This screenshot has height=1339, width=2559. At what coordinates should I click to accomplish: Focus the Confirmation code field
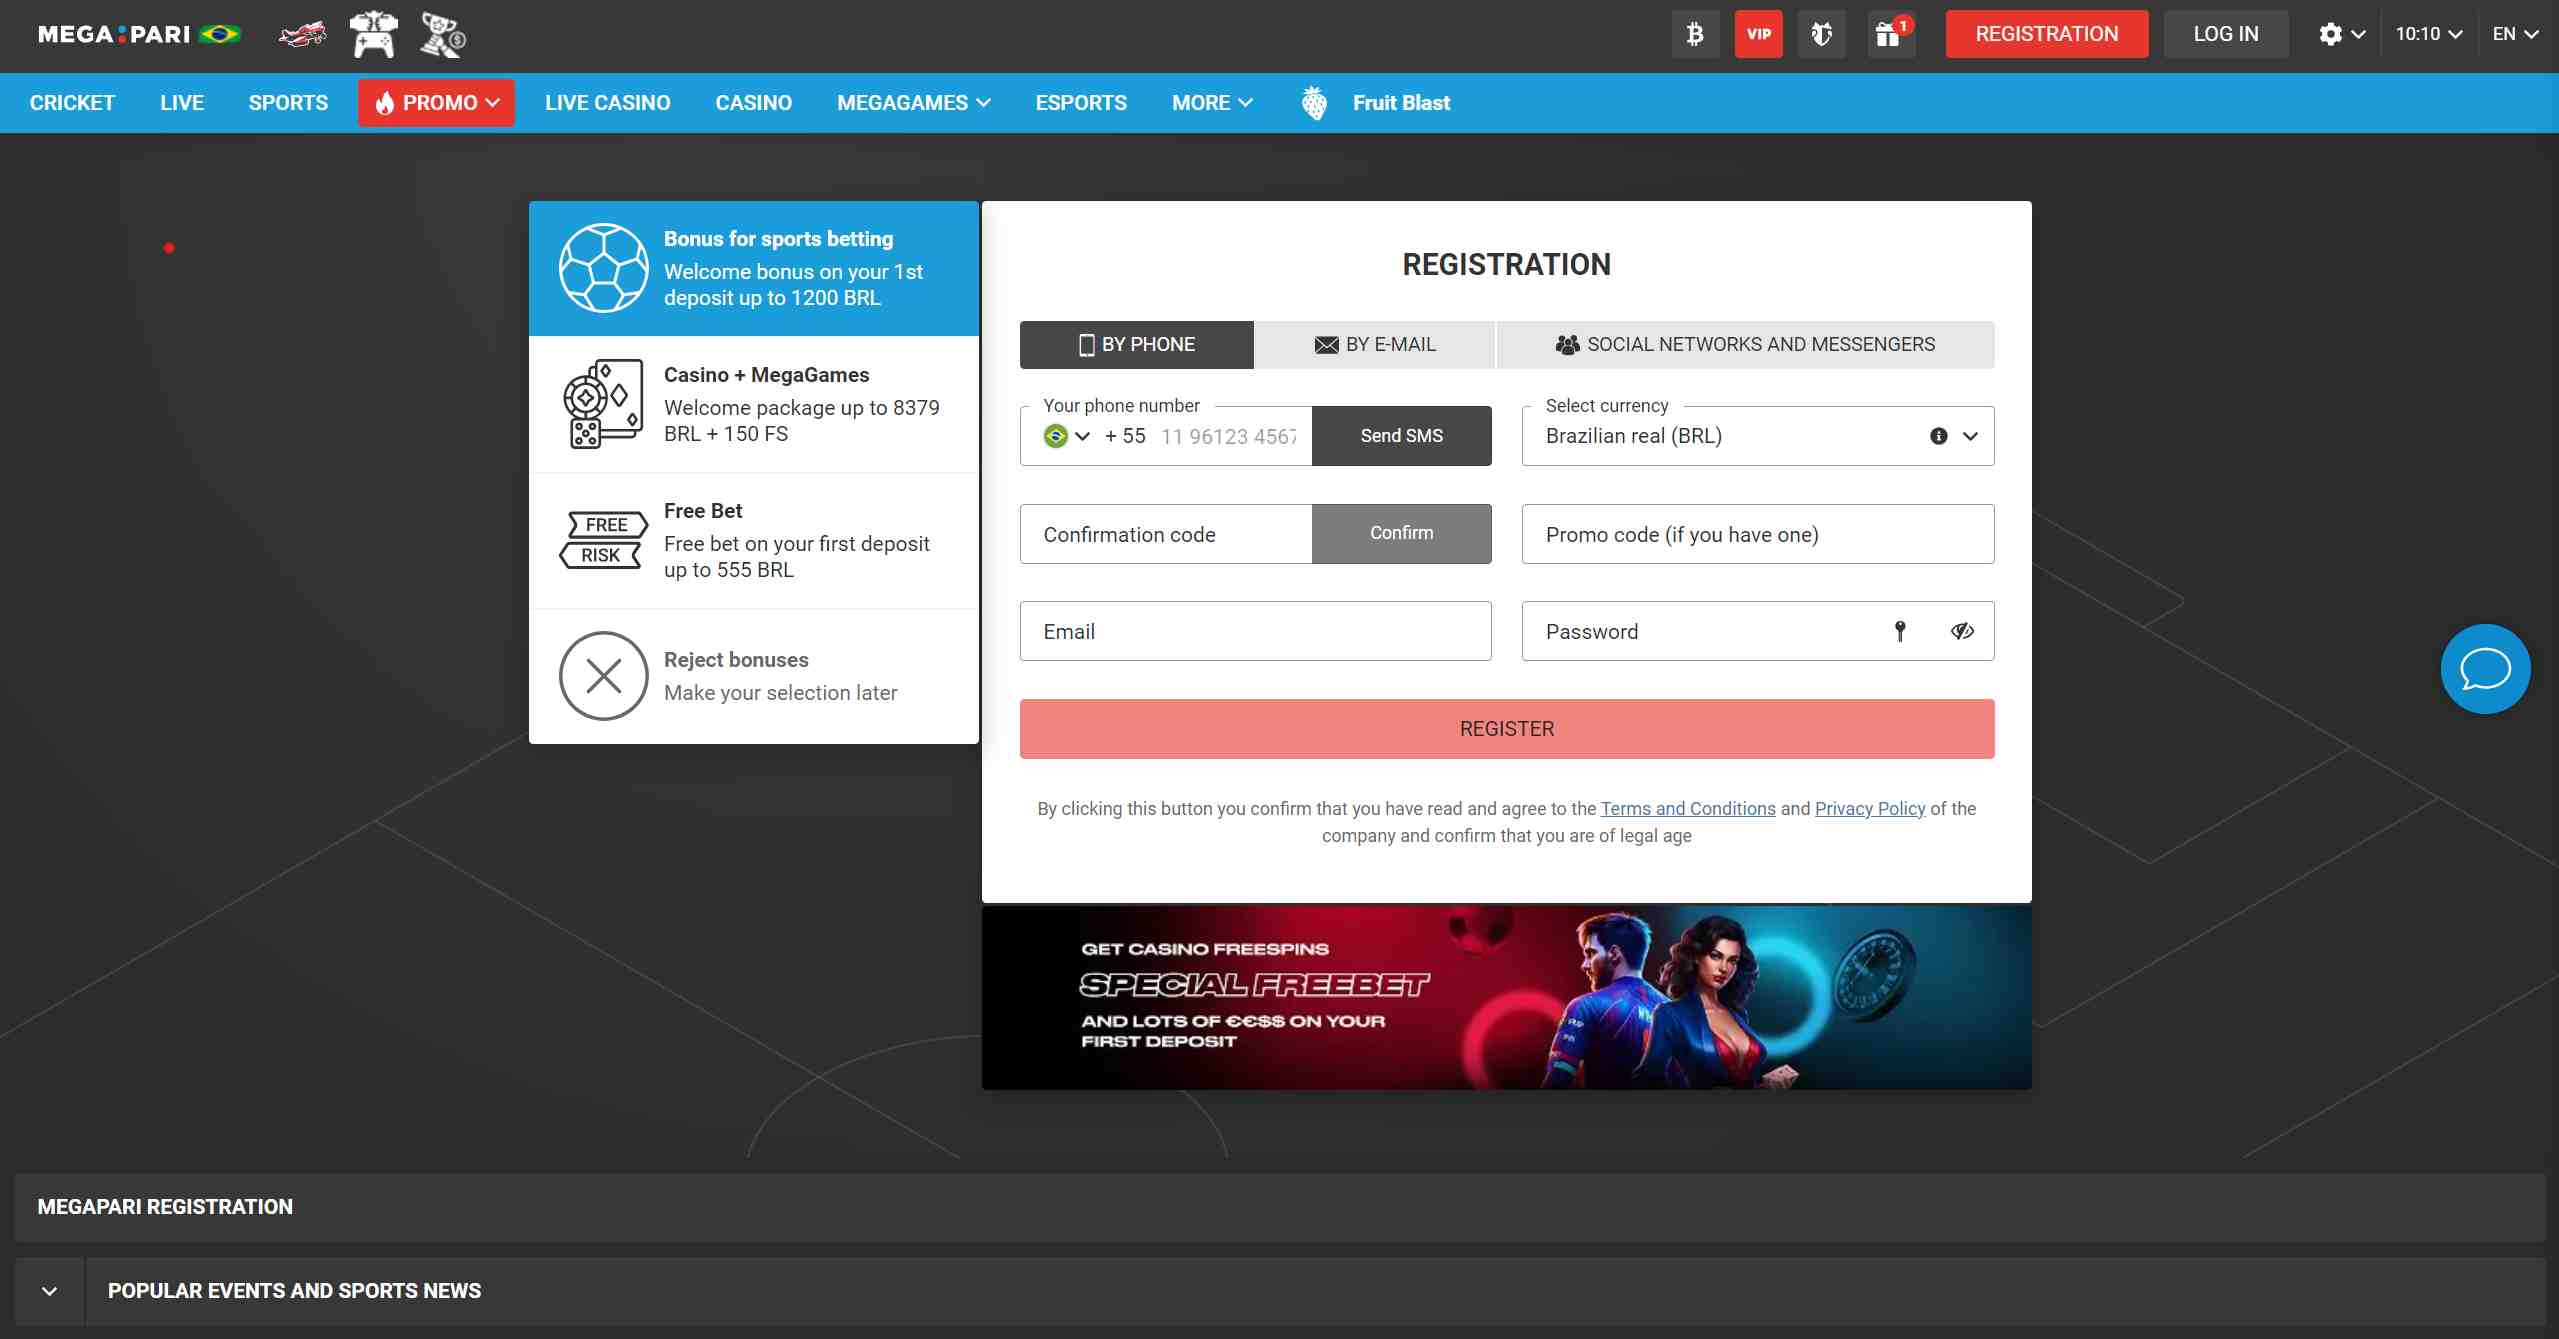pyautogui.click(x=1166, y=534)
